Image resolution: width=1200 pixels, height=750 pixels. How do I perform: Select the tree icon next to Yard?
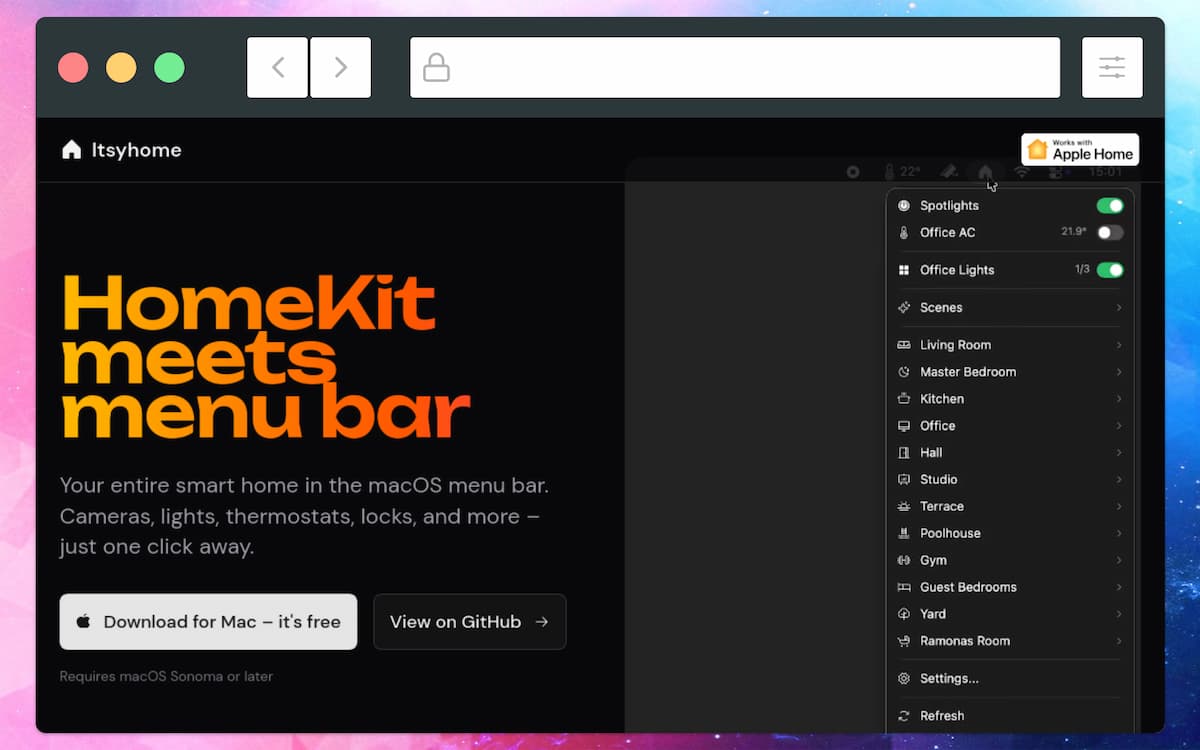(904, 613)
